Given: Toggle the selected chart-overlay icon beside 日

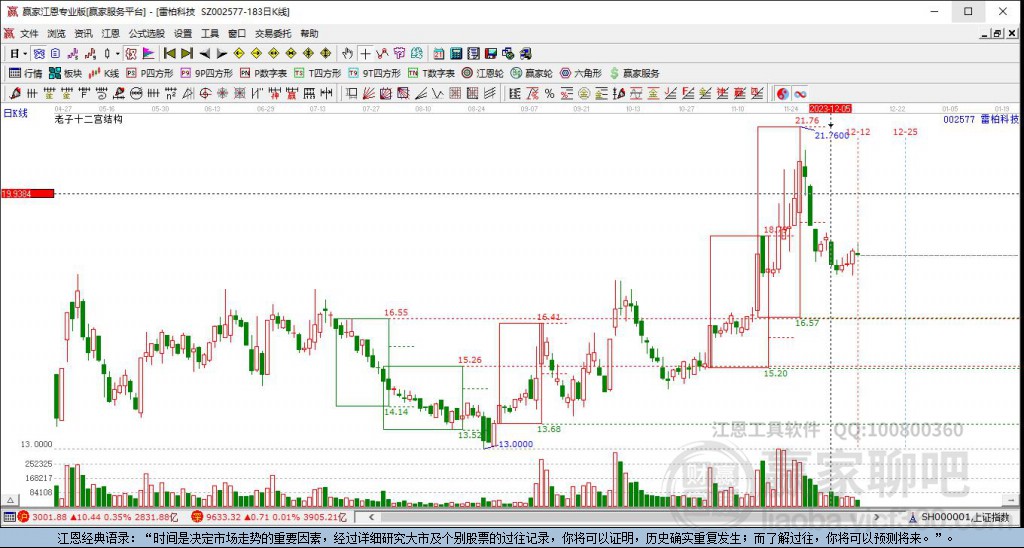Looking at the screenshot, I should point(39,54).
